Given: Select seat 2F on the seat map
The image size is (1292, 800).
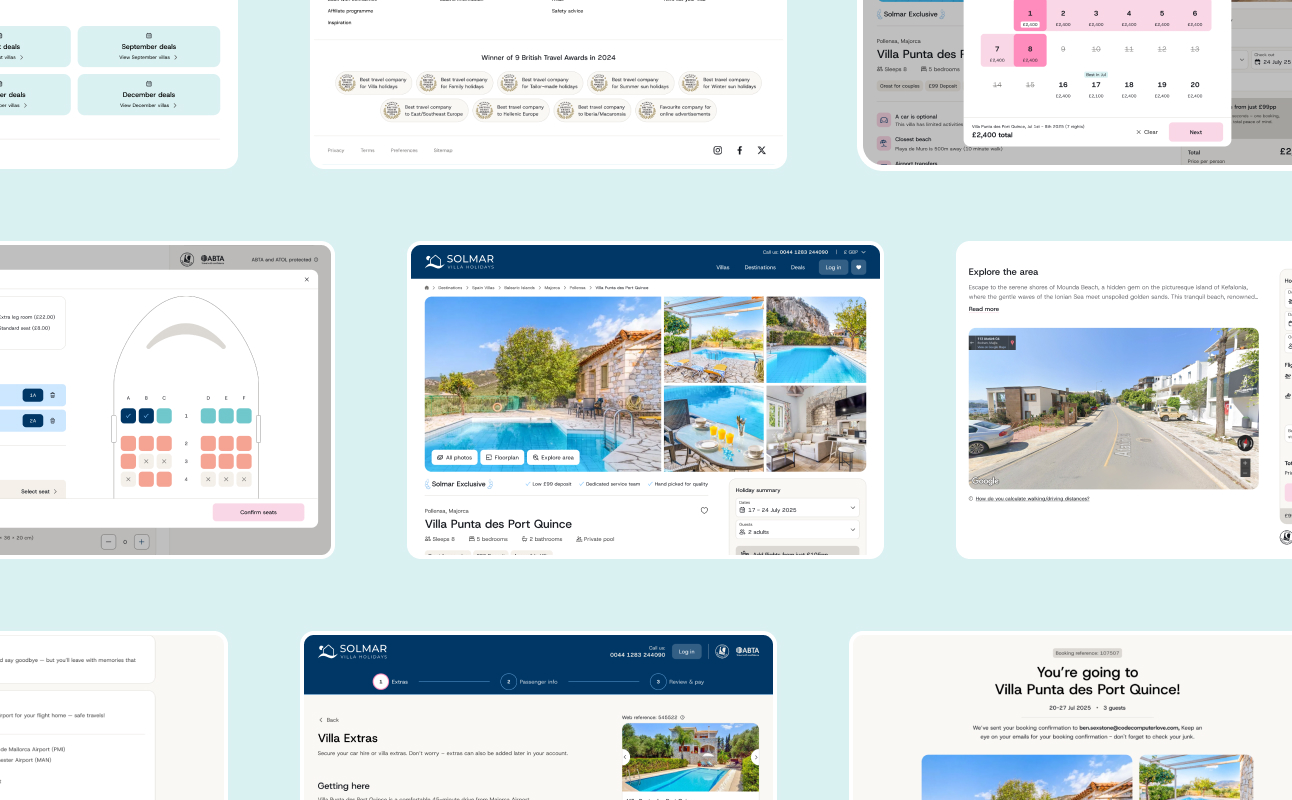Looking at the screenshot, I should 244,443.
